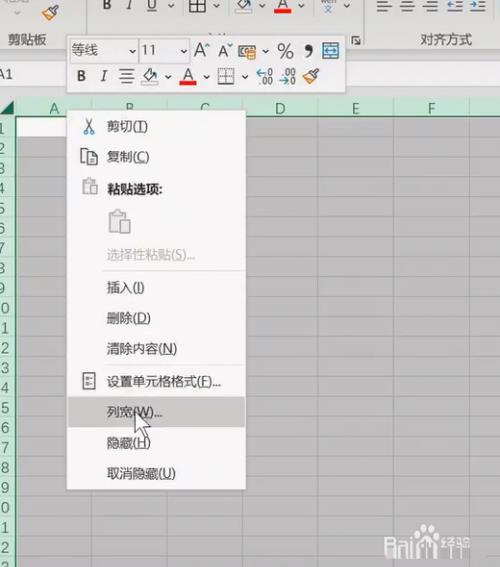Choose 清除内容(N) from context menu
The image size is (500, 567).
[x=156, y=349]
